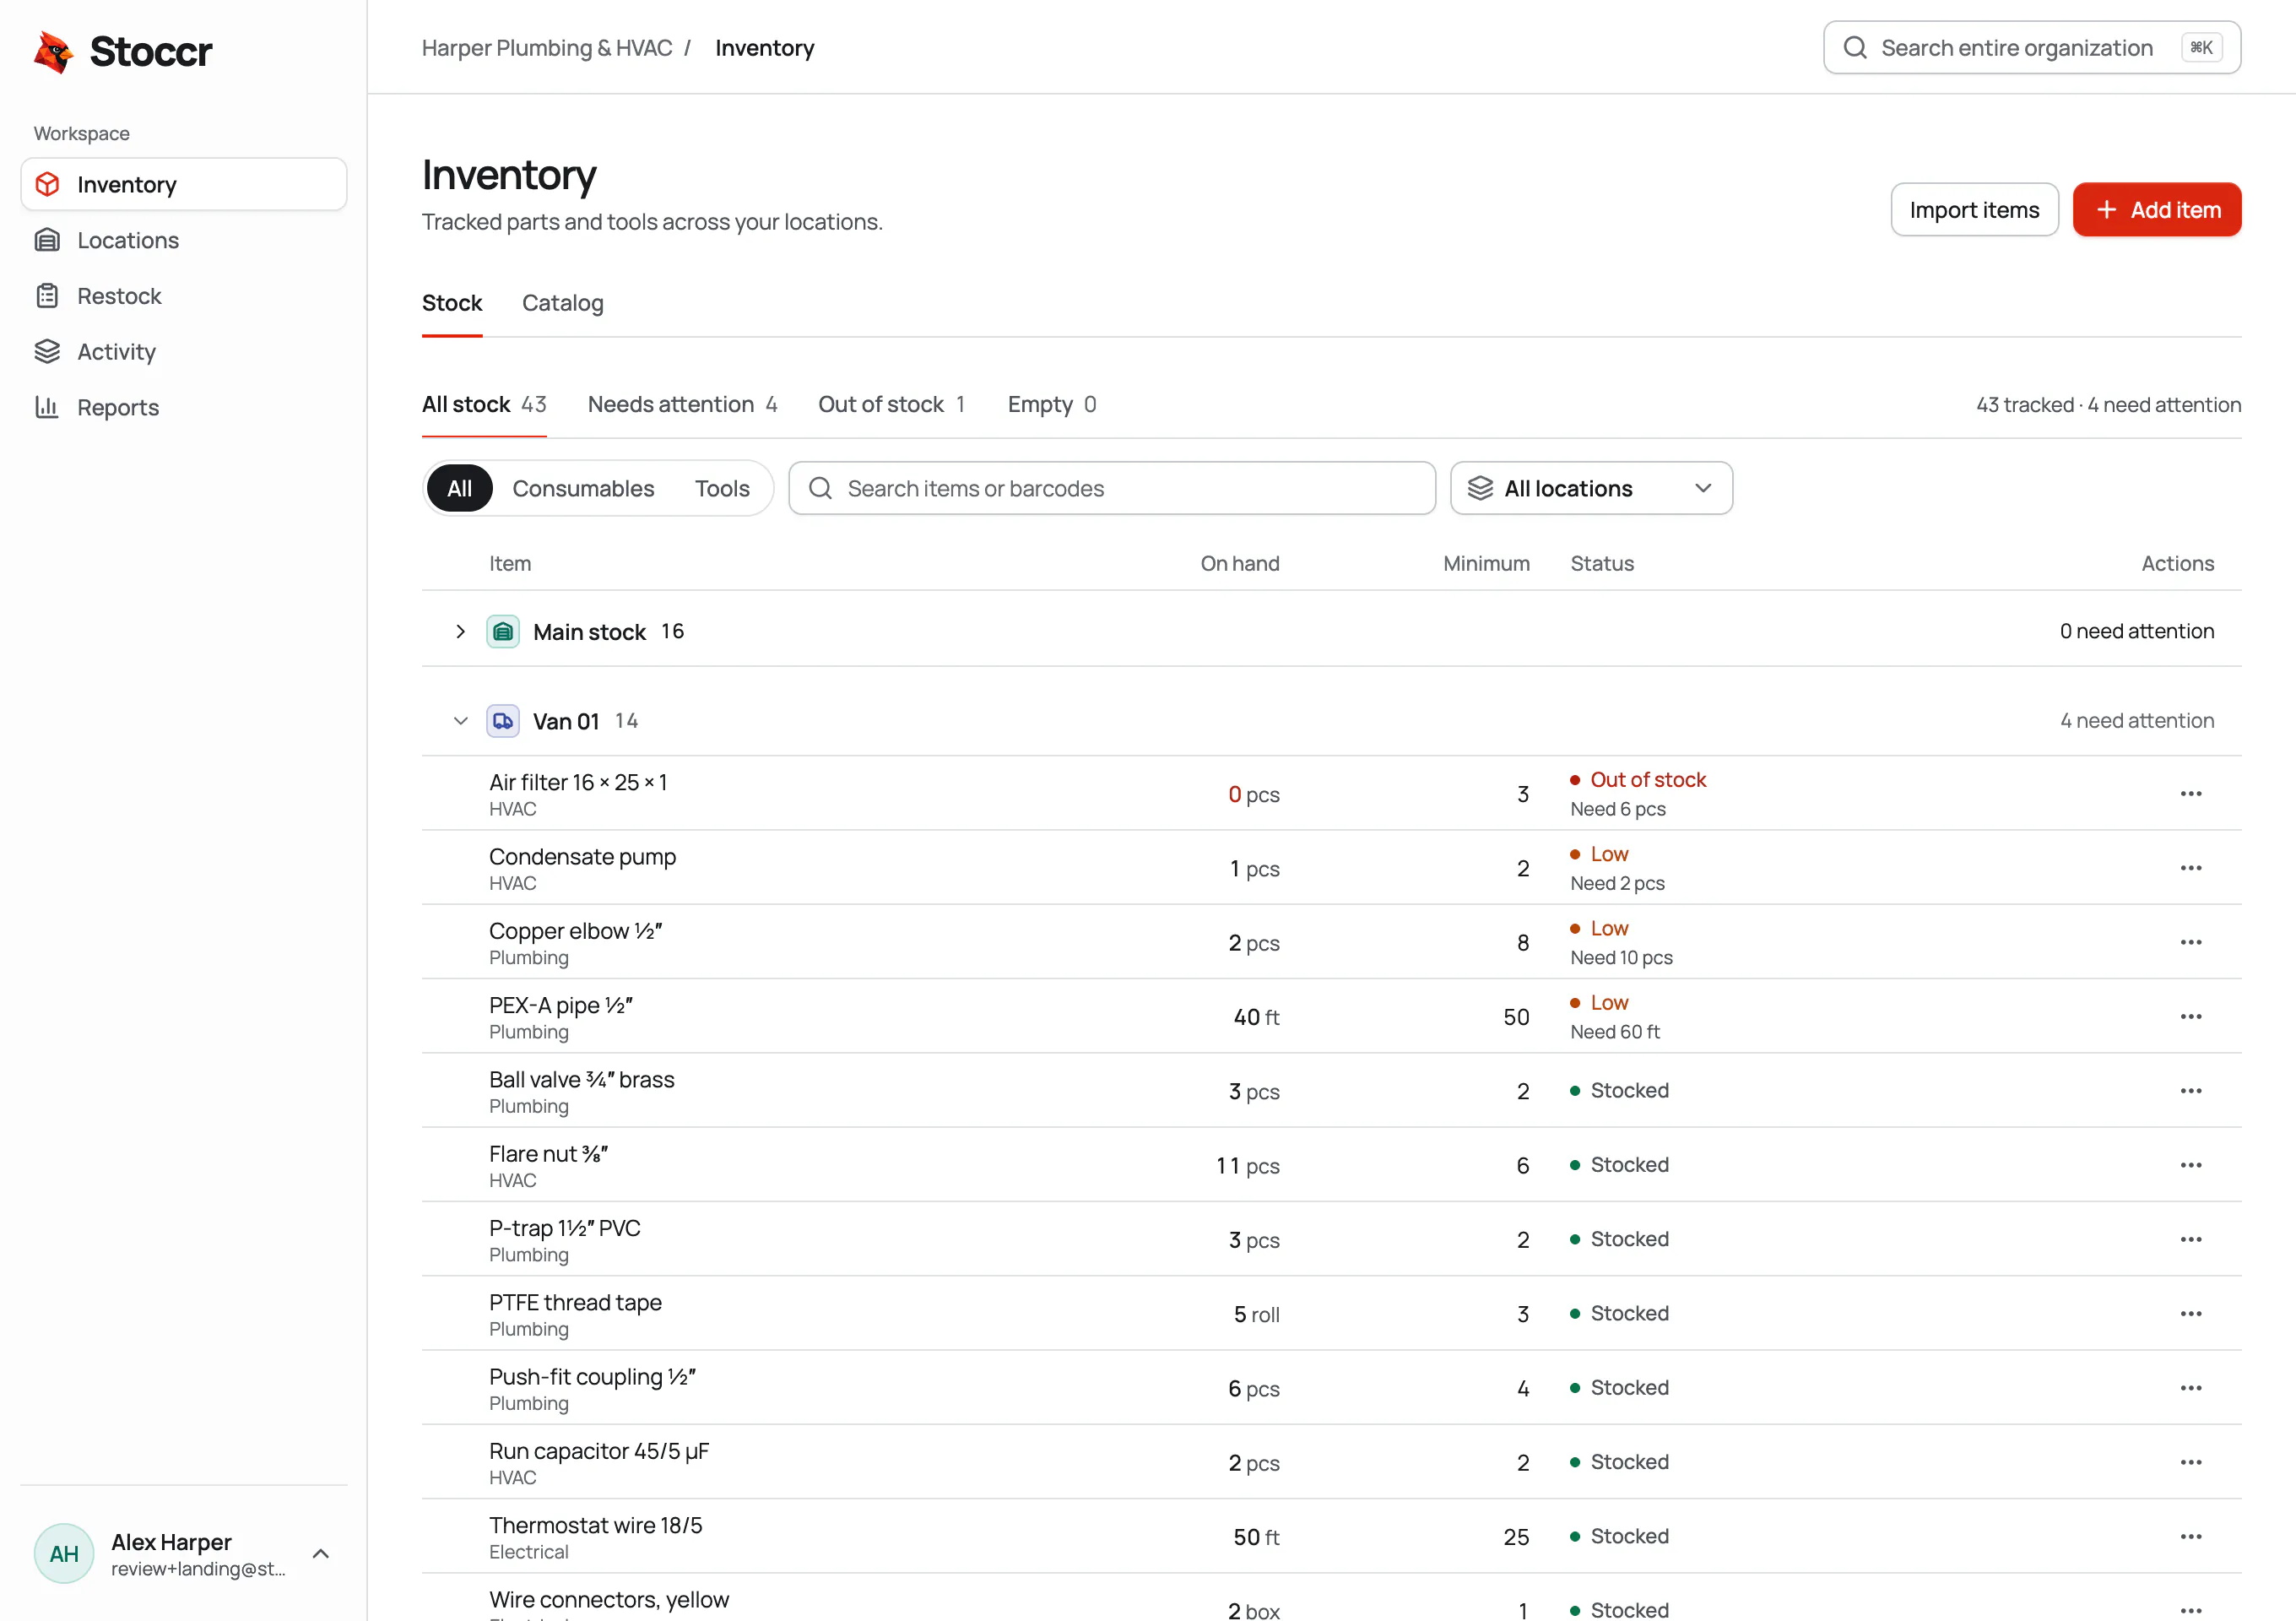
Task: Open actions menu for Copper elbow ½″
Action: [x=2190, y=943]
